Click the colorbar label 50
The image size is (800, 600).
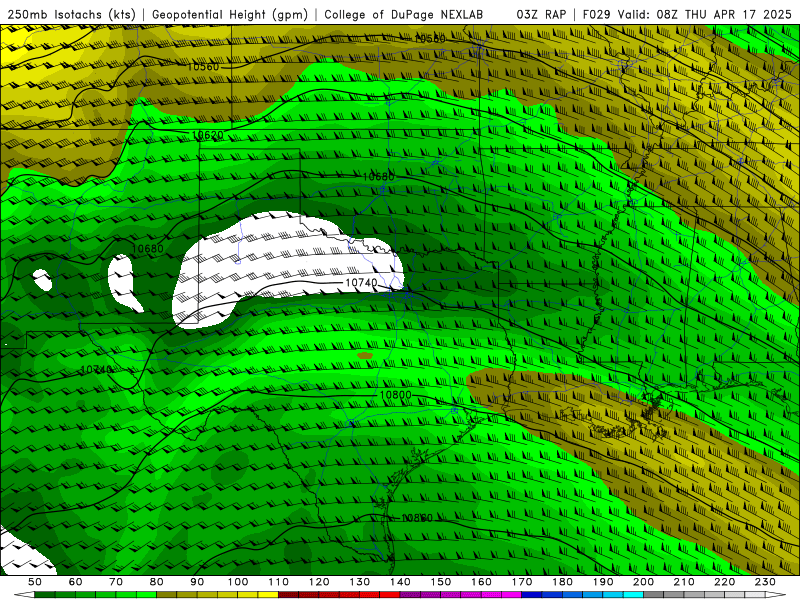click(35, 582)
